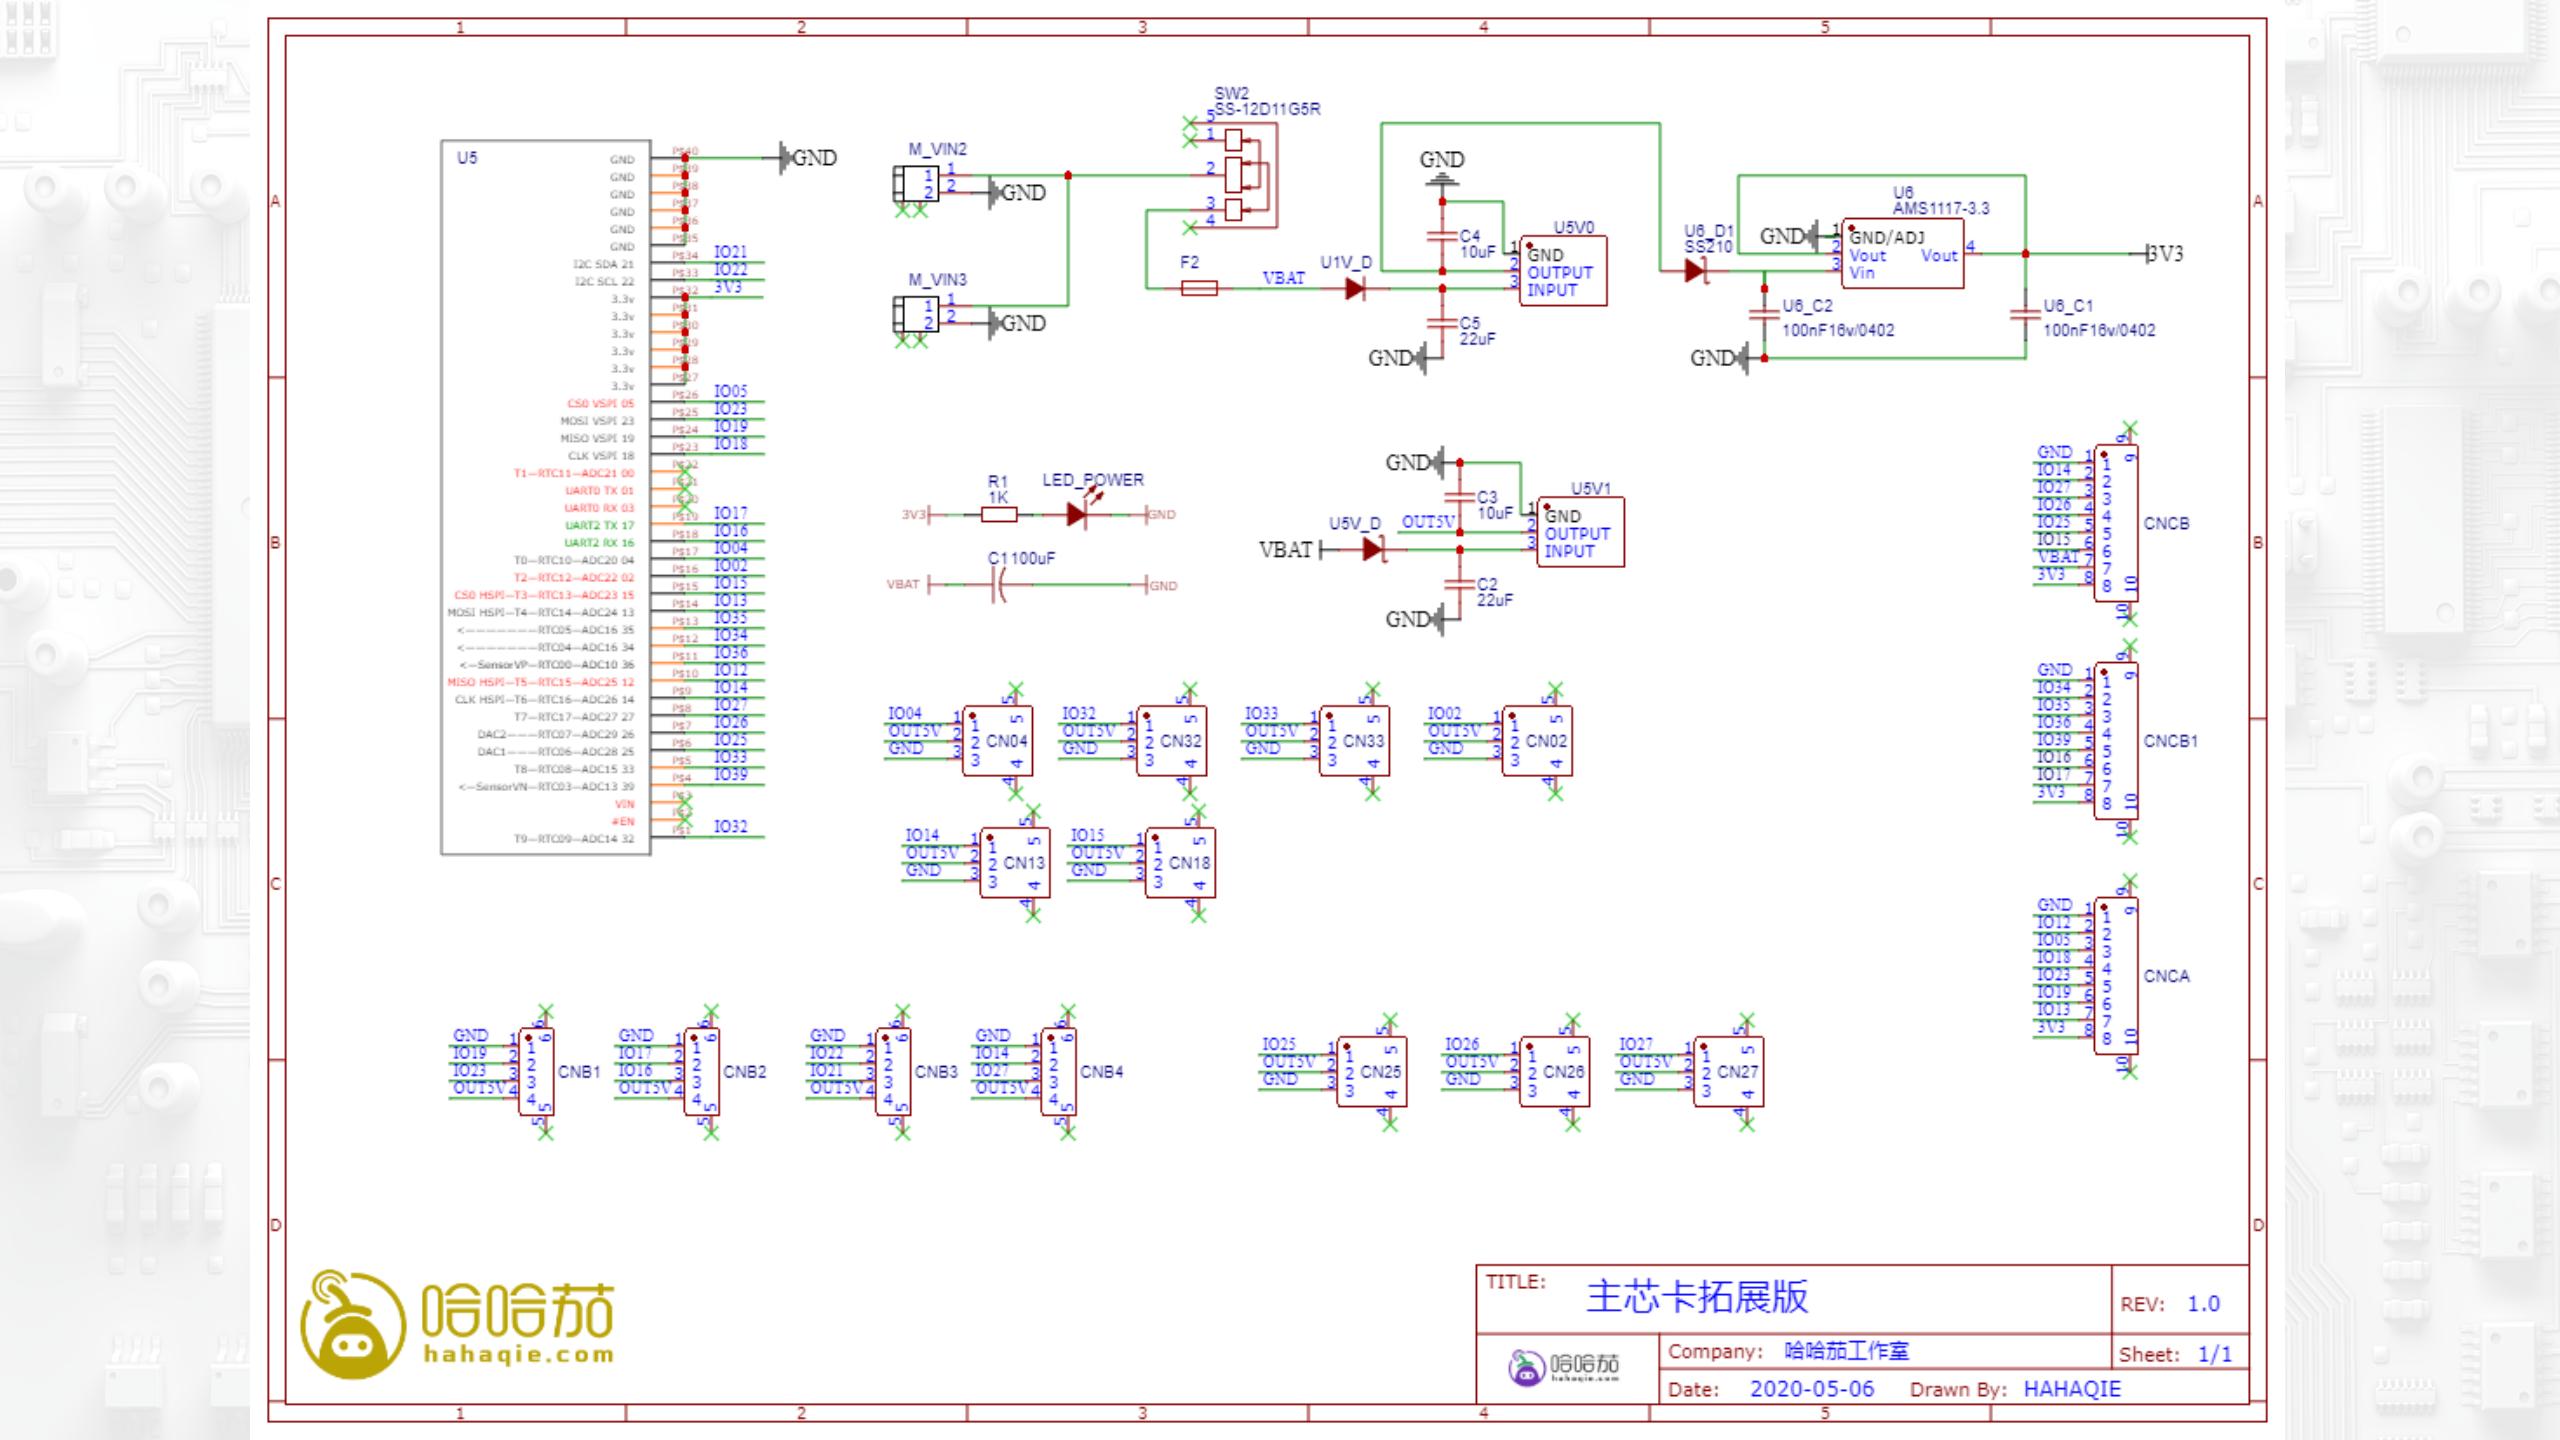Screen dimensions: 2560x1440
Task: Click the IO17 net label on U5
Action: [x=730, y=513]
